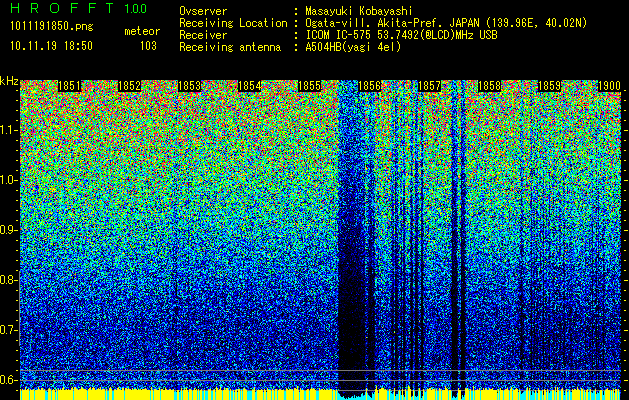
Task: Click the 1856 time marker label
Action: click(369, 86)
